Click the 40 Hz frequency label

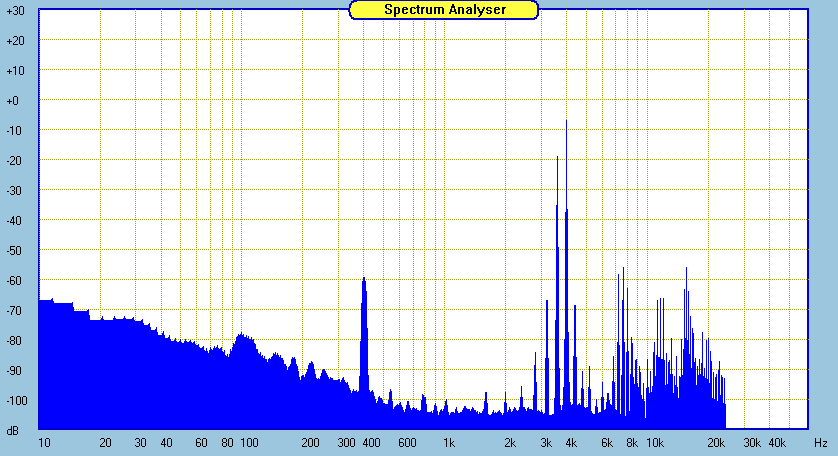(x=166, y=443)
